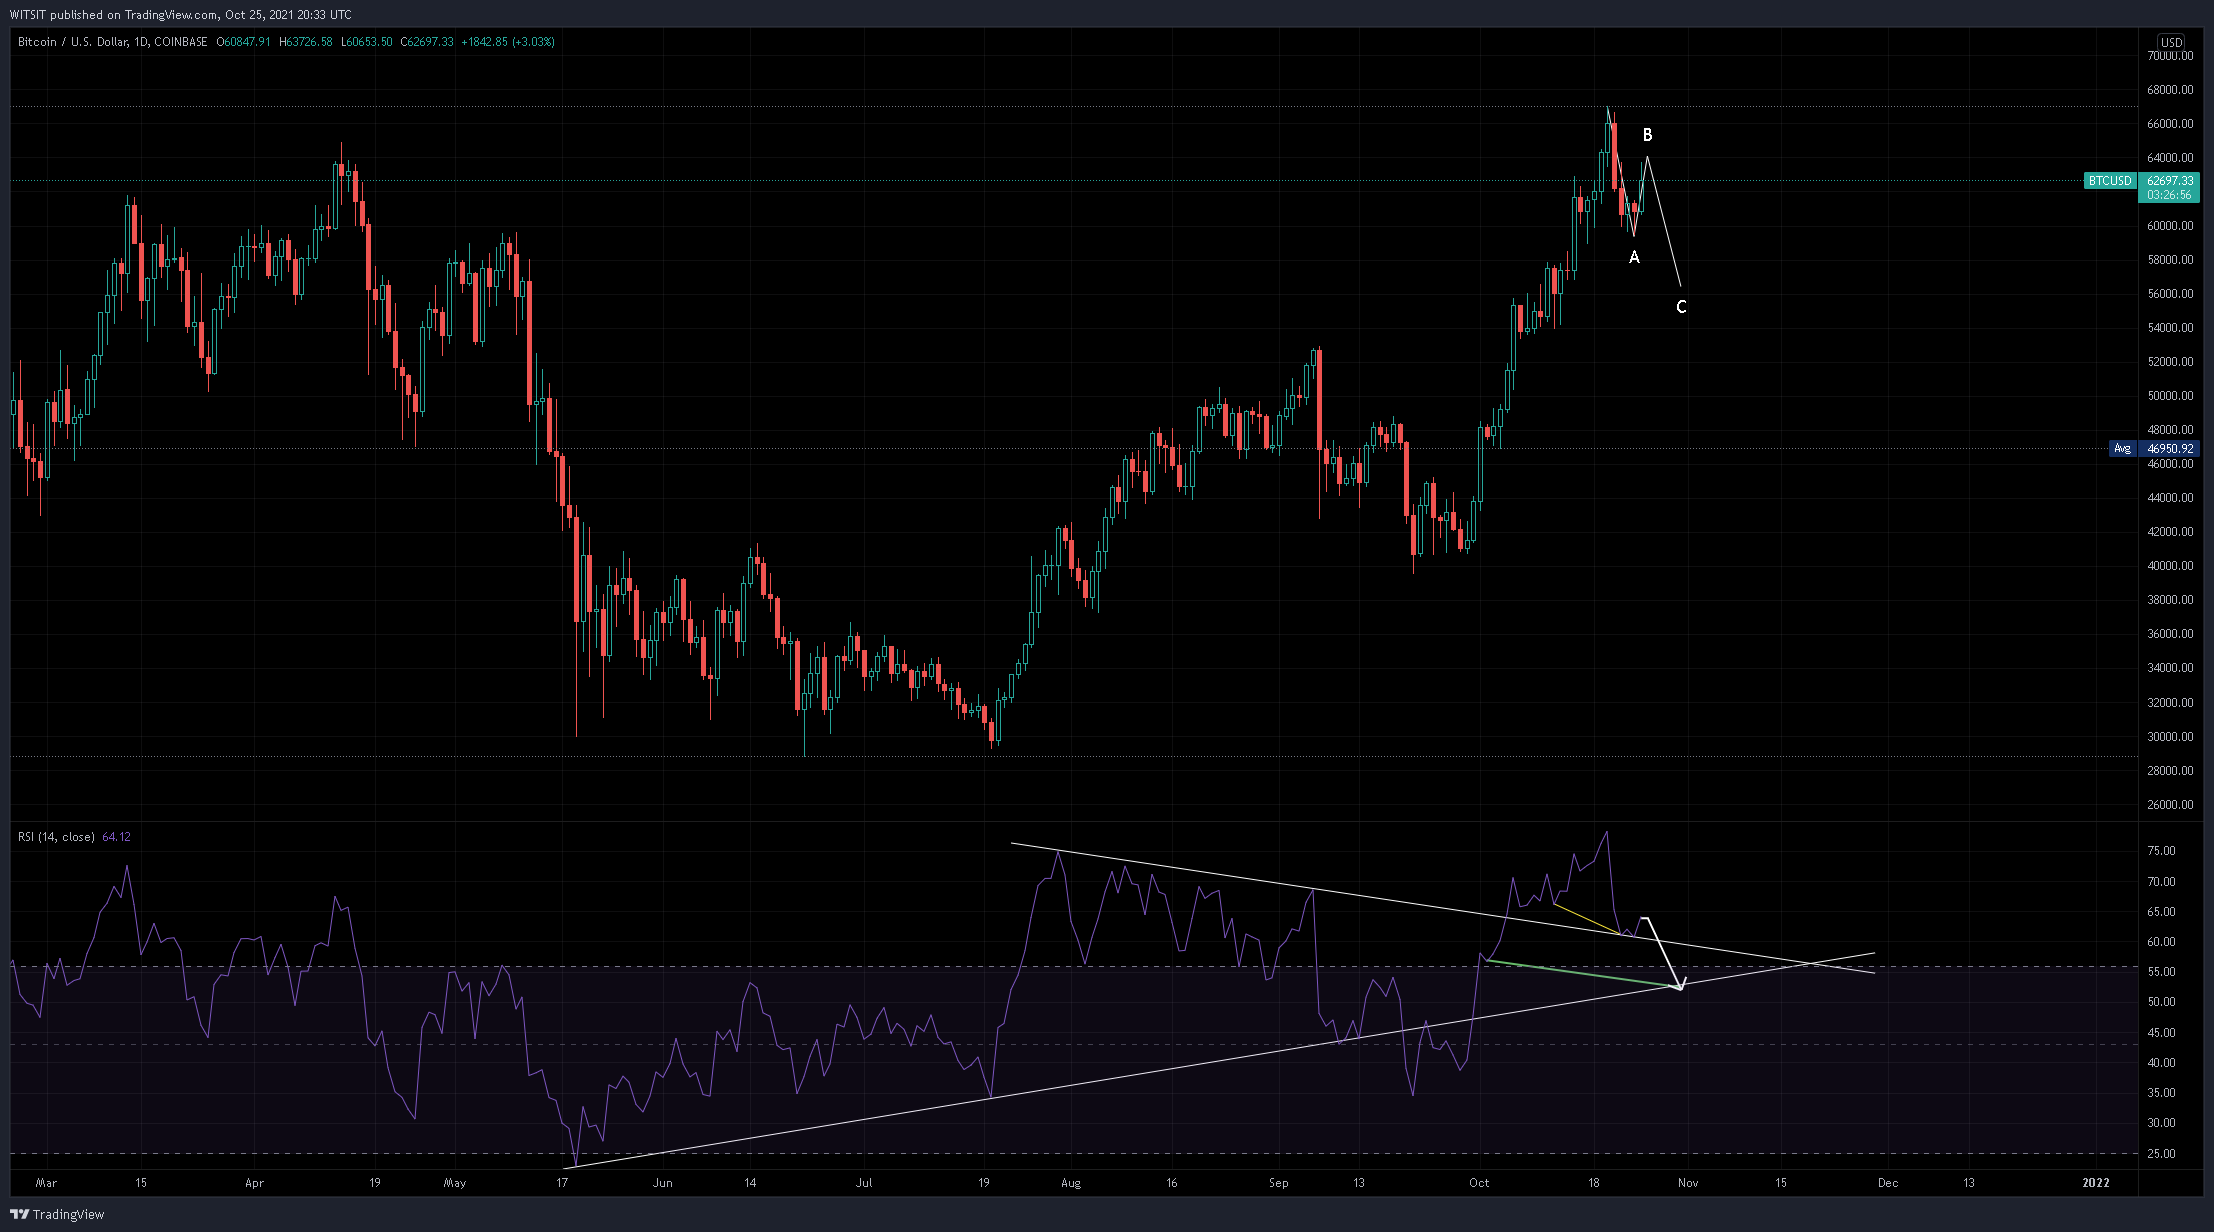Open the USD currency selector
This screenshot has height=1232, width=2214.
(x=2171, y=42)
